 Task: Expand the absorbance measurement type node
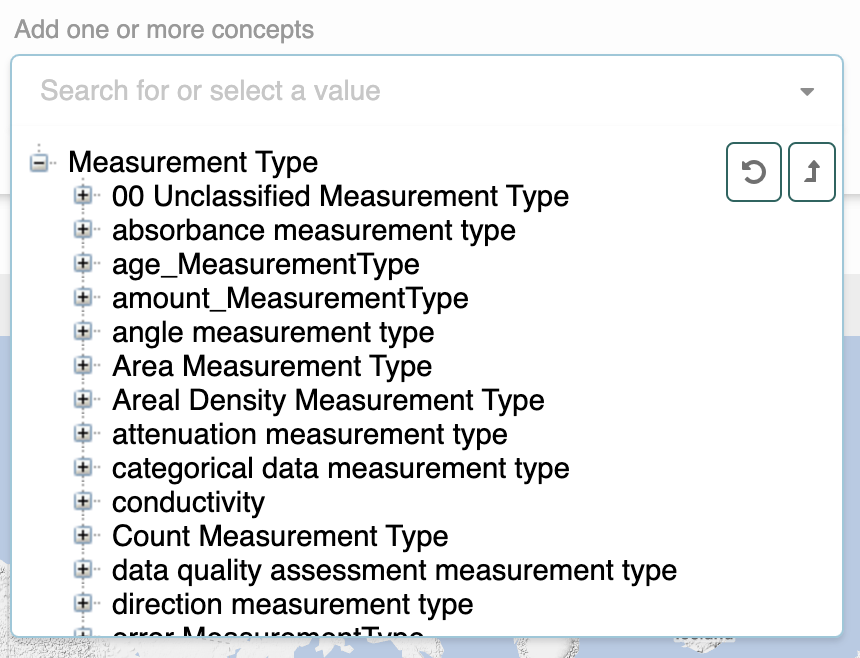(84, 230)
